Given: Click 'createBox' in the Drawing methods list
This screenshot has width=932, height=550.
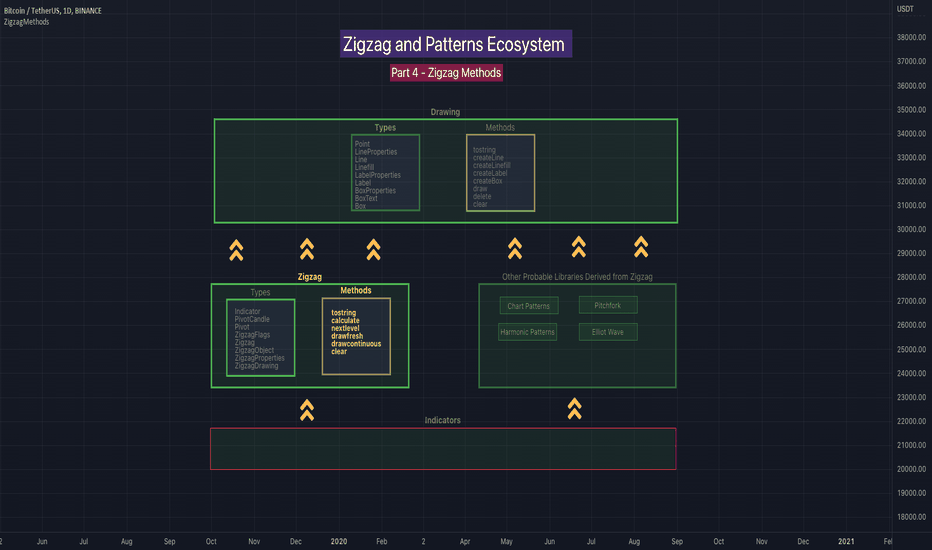Looking at the screenshot, I should point(487,181).
